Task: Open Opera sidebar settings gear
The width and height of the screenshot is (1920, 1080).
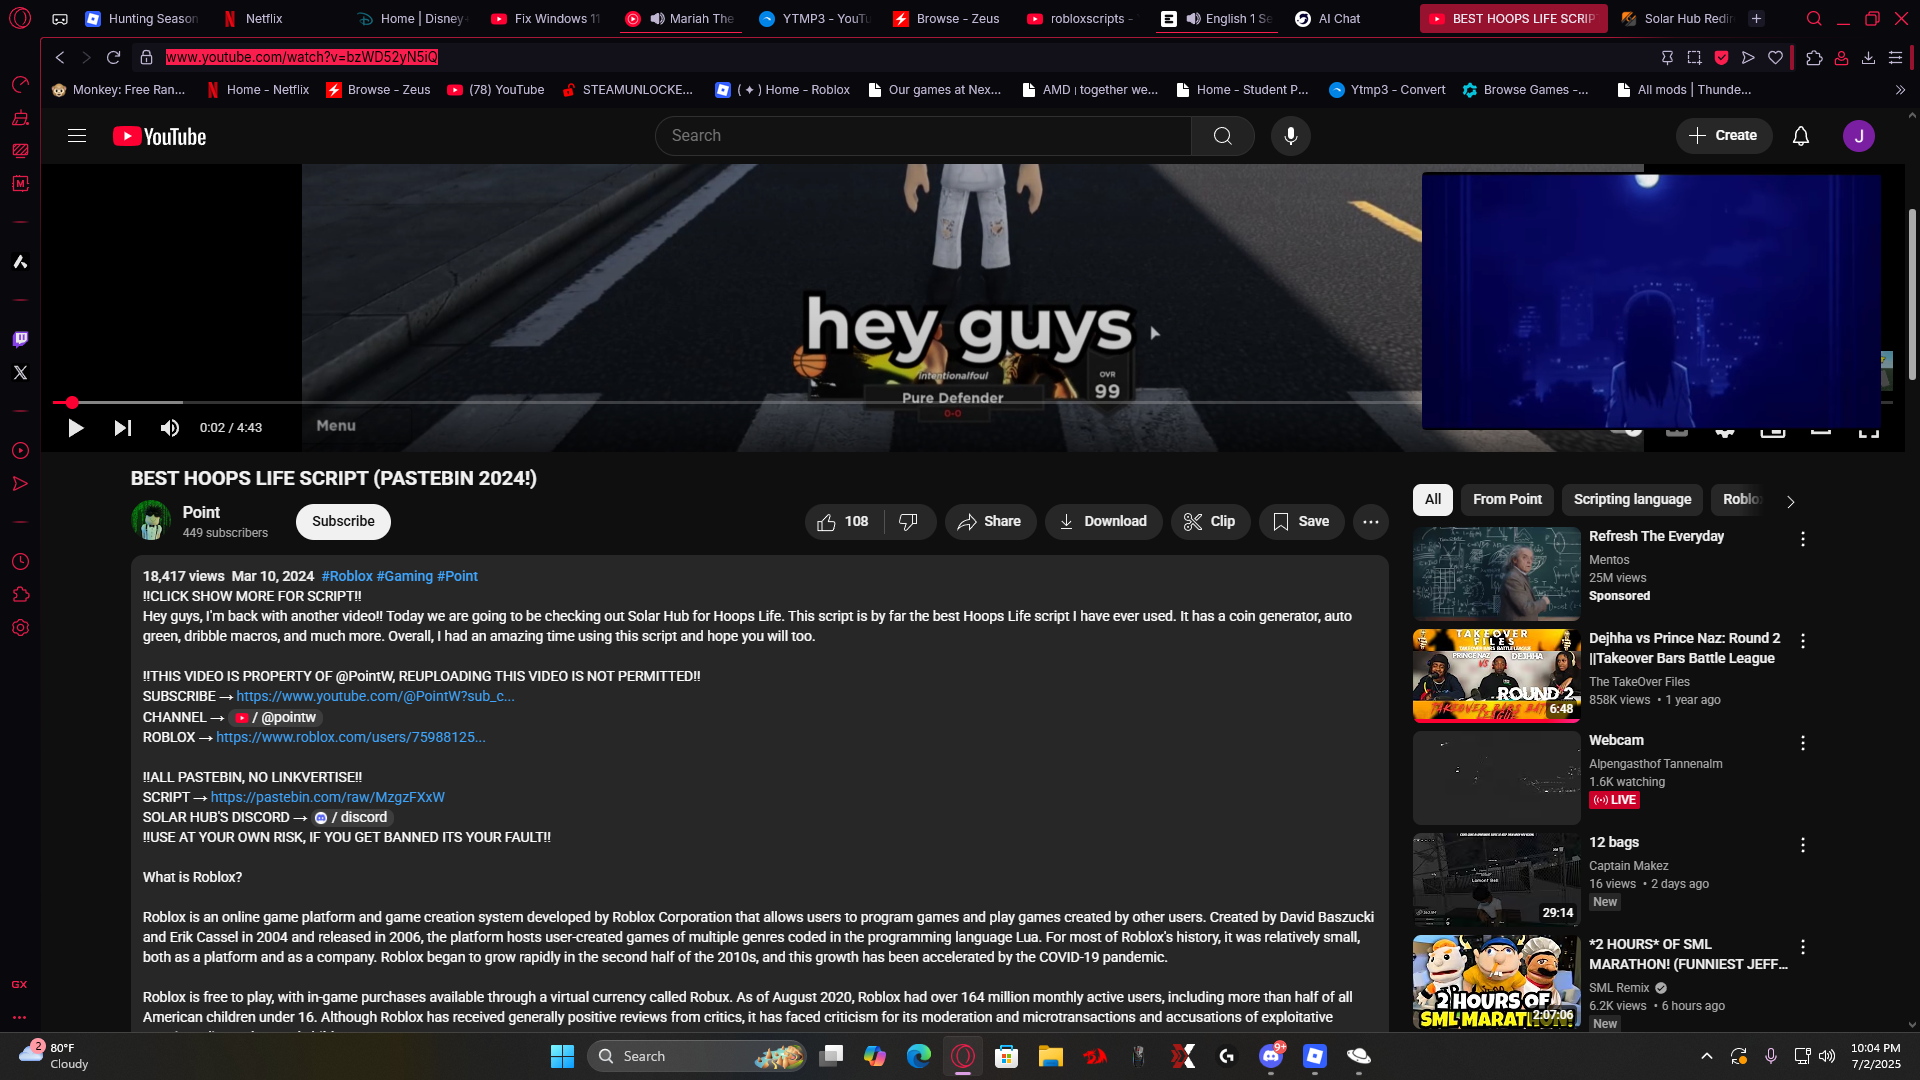Action: coord(20,628)
